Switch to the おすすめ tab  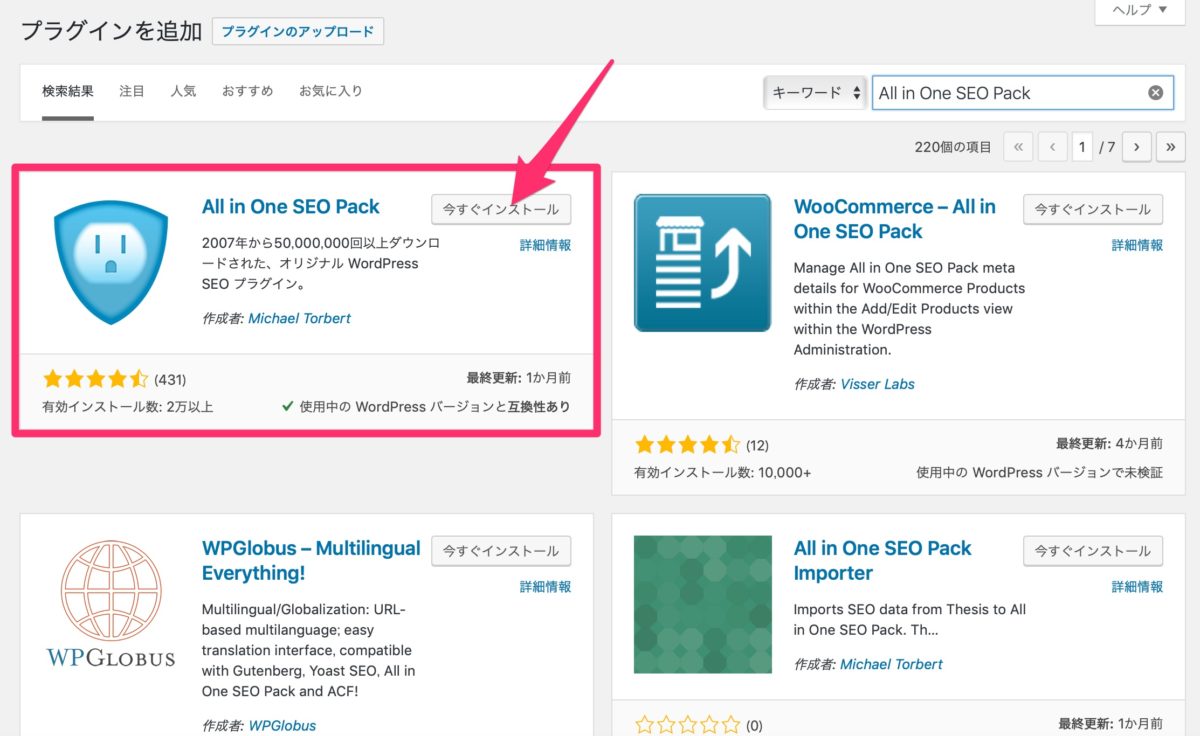[x=247, y=91]
